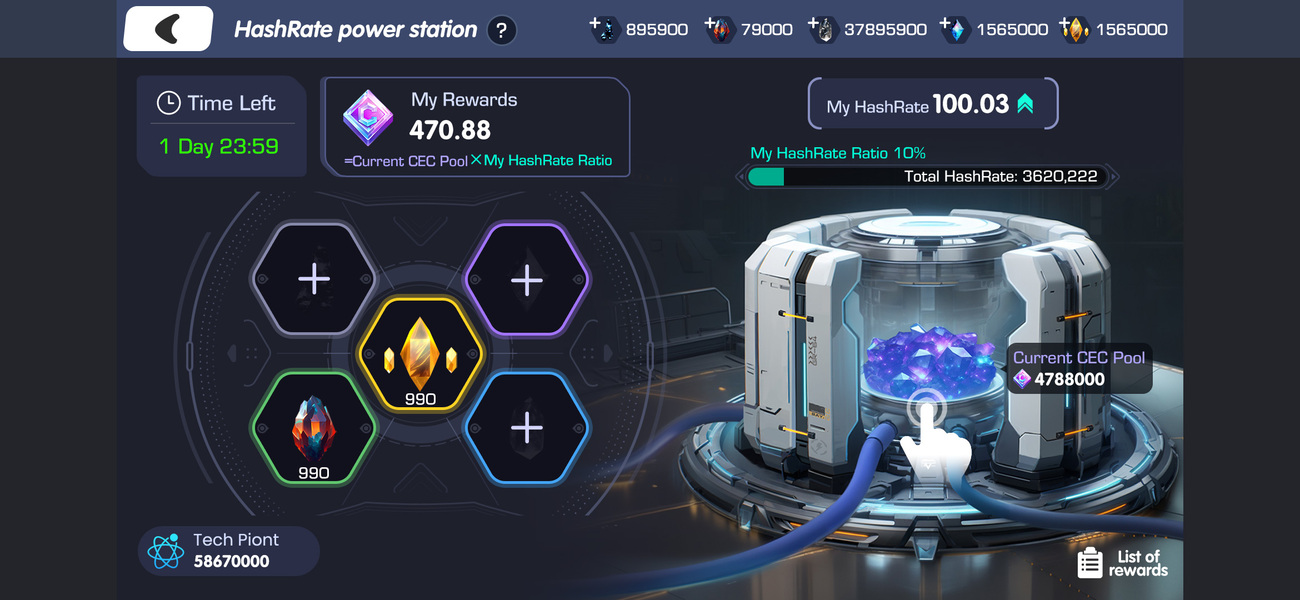
Task: Open the List of rewards
Action: (x=1123, y=562)
